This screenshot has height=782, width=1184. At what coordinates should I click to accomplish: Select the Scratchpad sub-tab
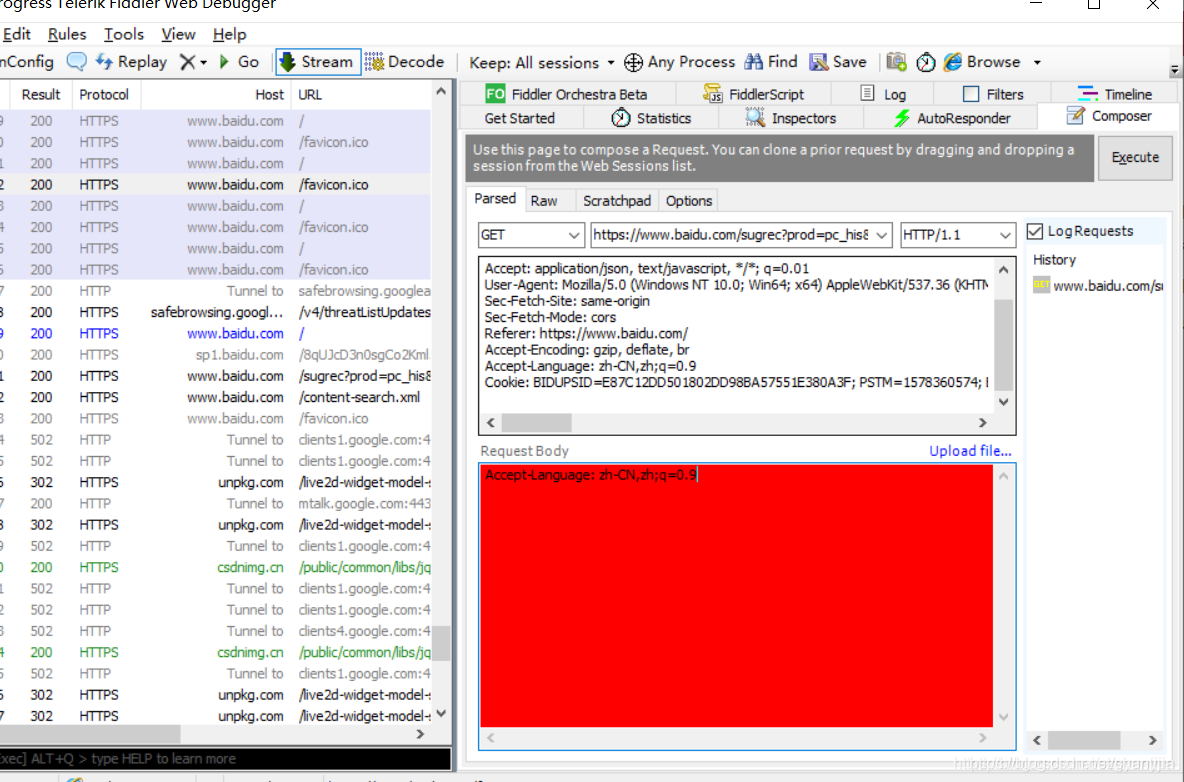617,201
